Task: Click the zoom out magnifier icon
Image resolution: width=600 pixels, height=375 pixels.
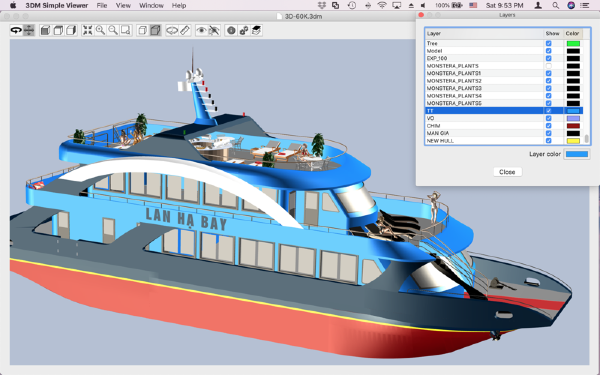Action: point(113,30)
